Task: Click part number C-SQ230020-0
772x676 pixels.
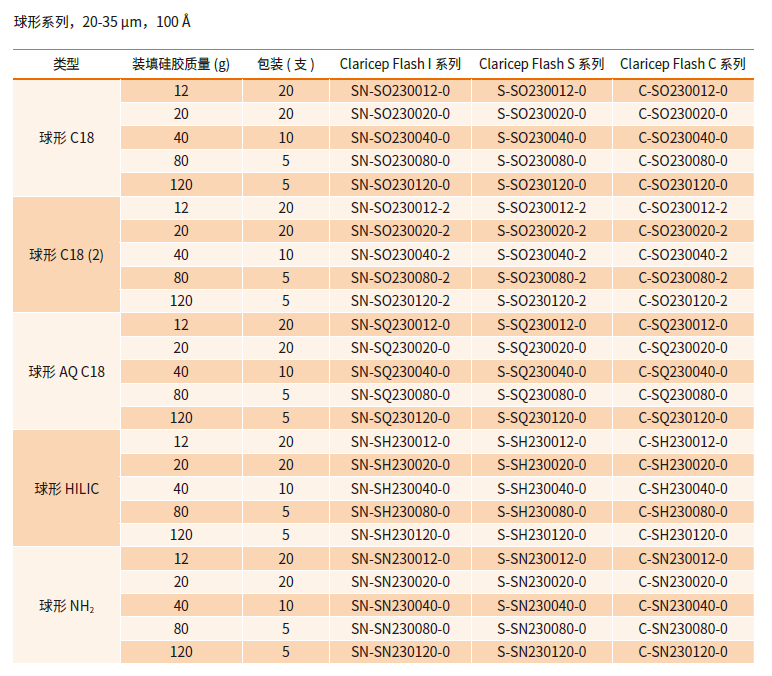Action: 683,348
